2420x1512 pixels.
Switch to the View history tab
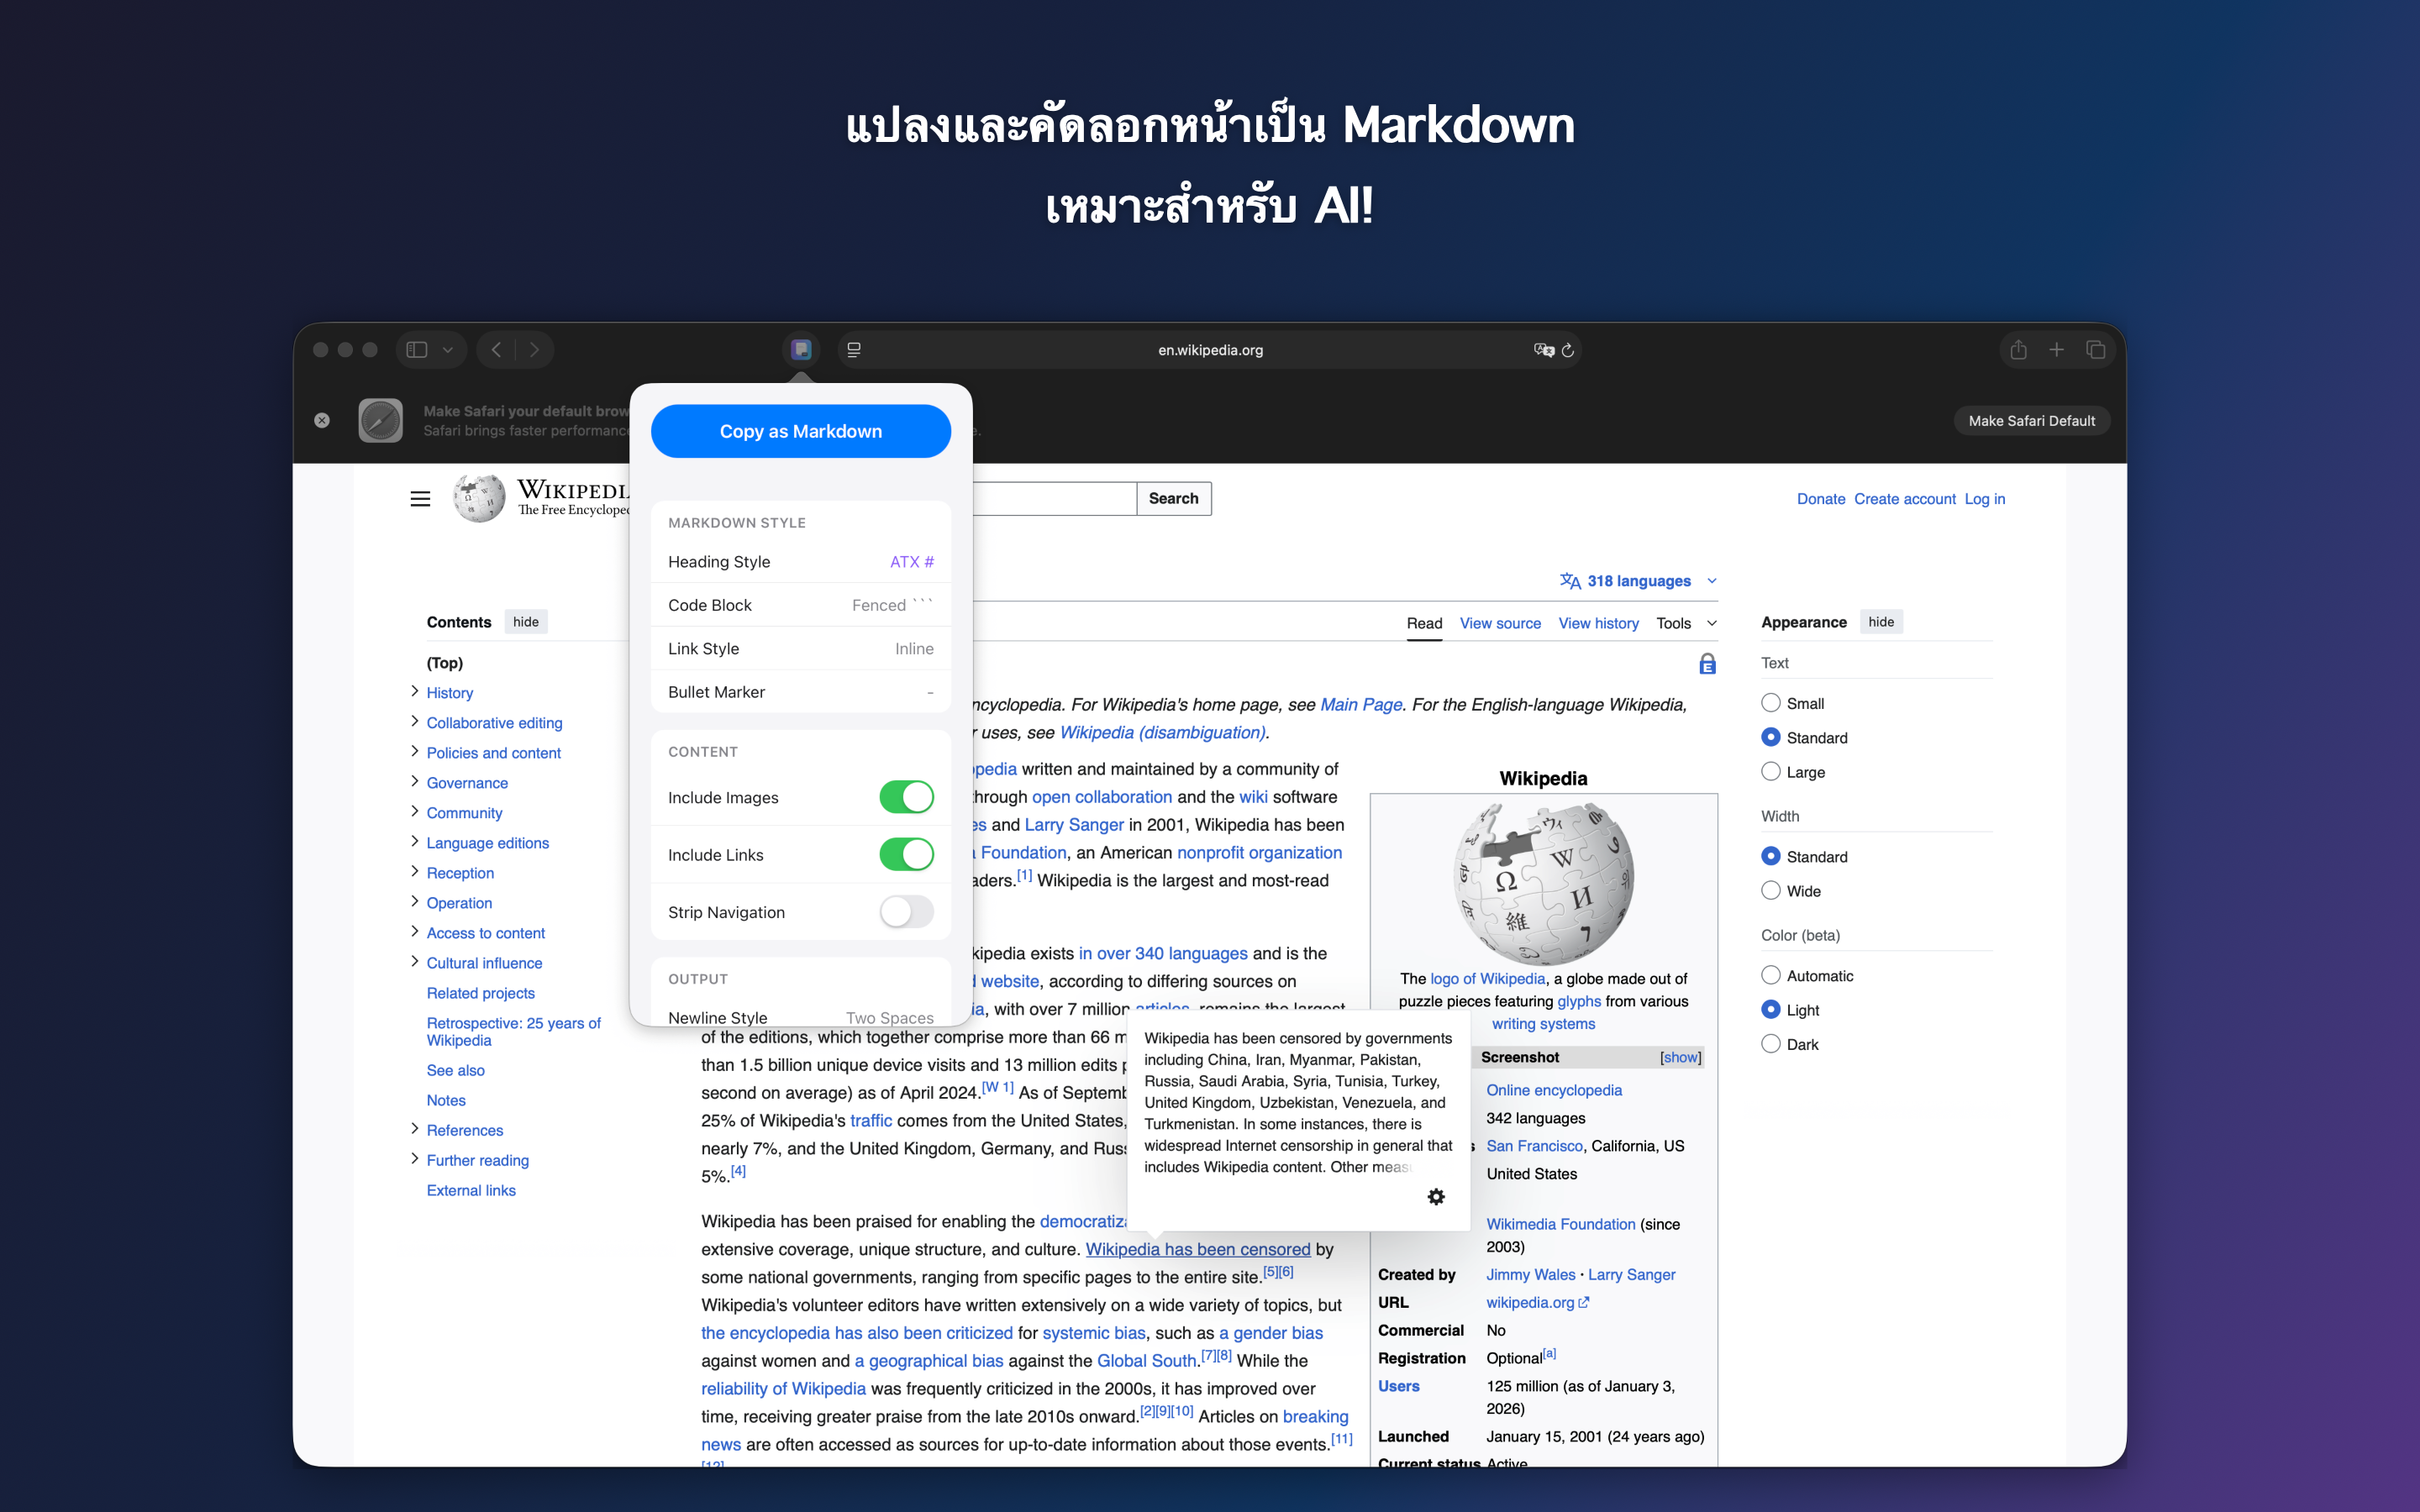click(1598, 623)
